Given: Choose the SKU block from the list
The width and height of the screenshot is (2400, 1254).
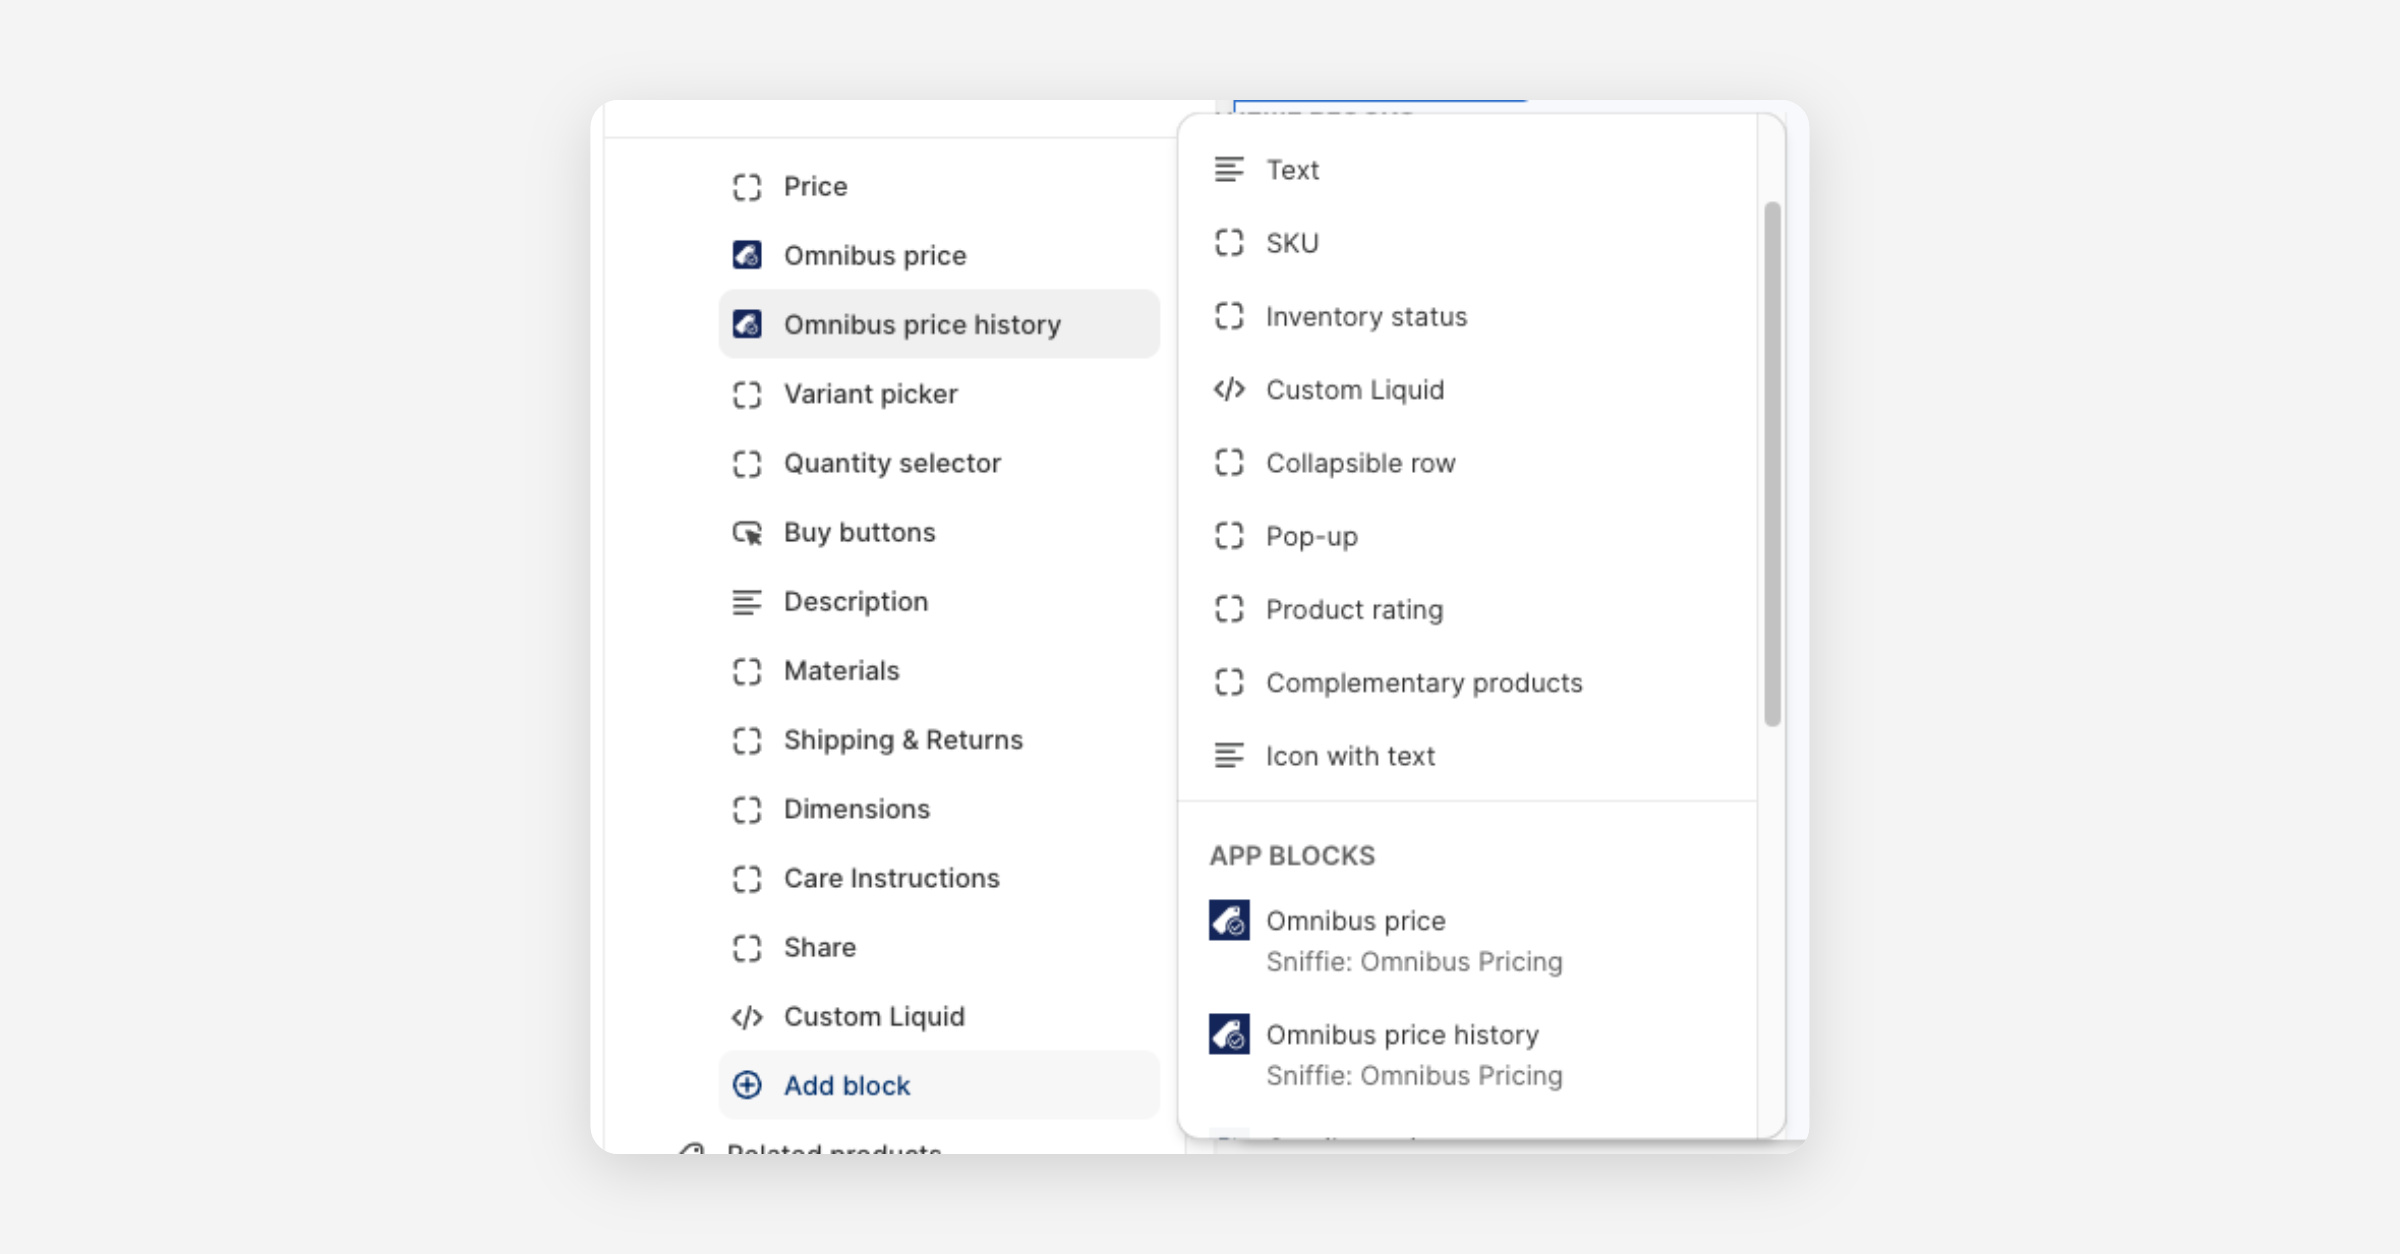Looking at the screenshot, I should click(x=1292, y=243).
